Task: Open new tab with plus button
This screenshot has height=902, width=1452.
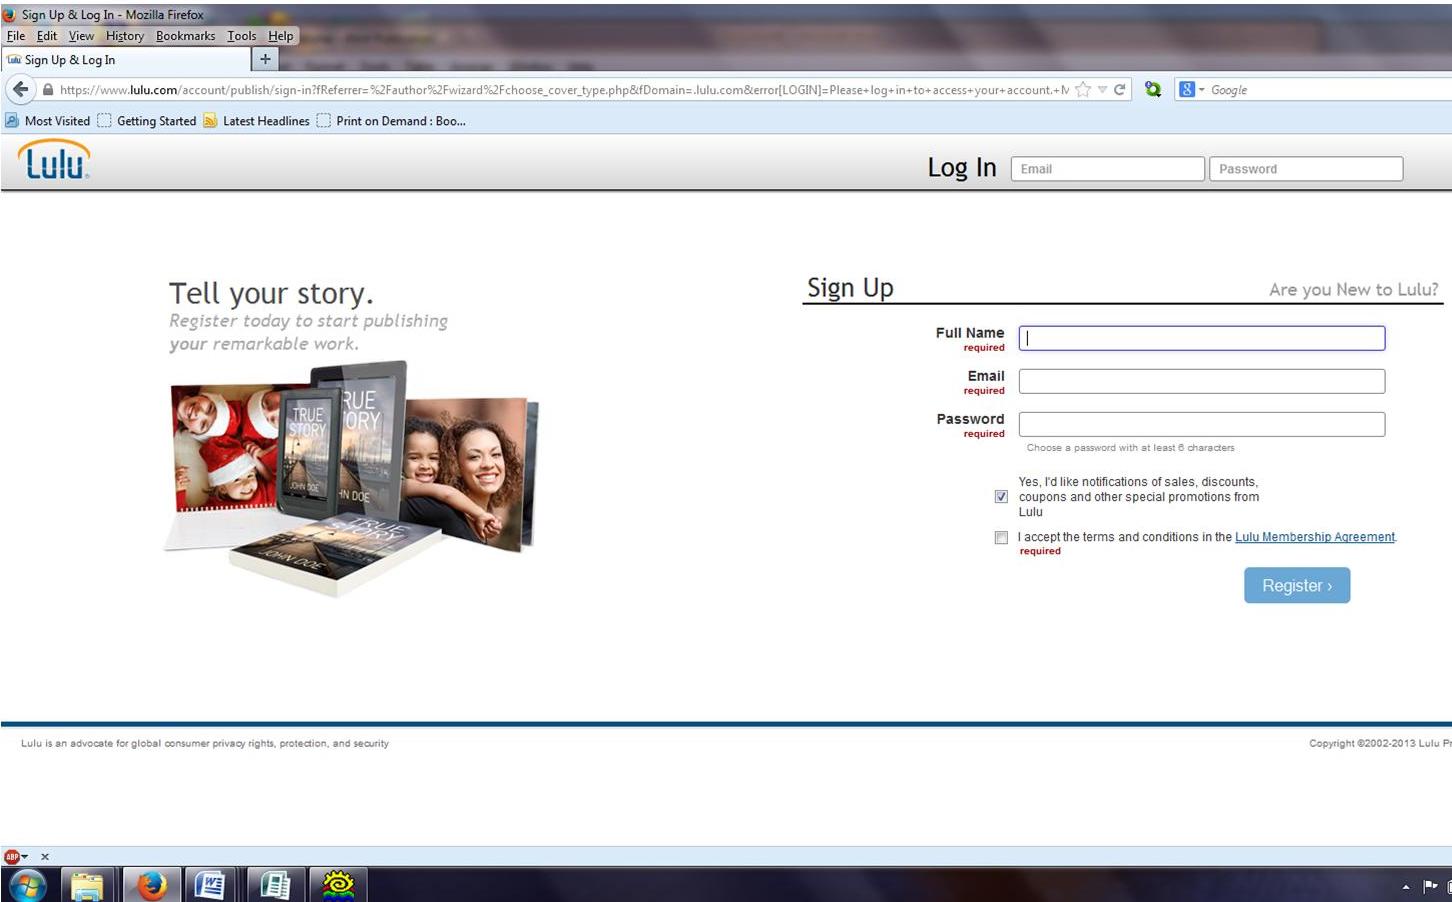Action: (265, 59)
